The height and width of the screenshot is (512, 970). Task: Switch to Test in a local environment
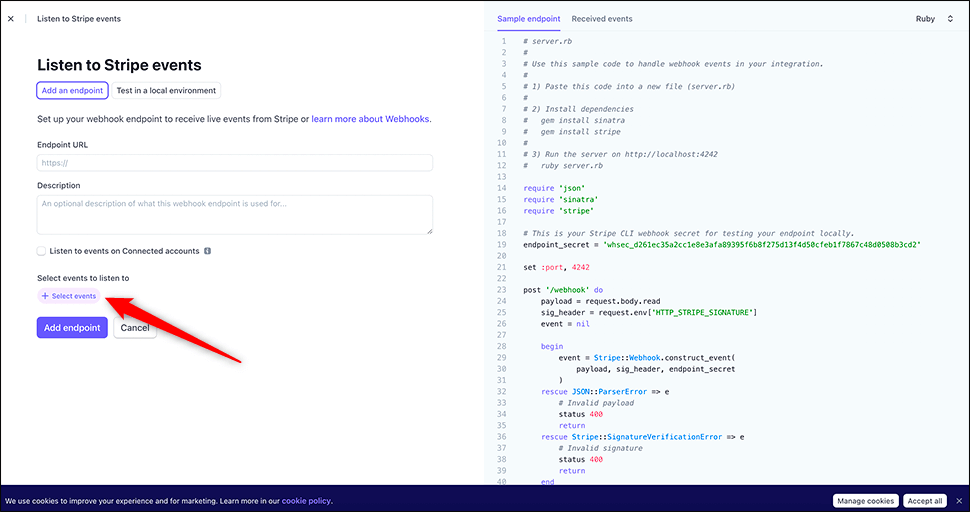click(x=166, y=90)
